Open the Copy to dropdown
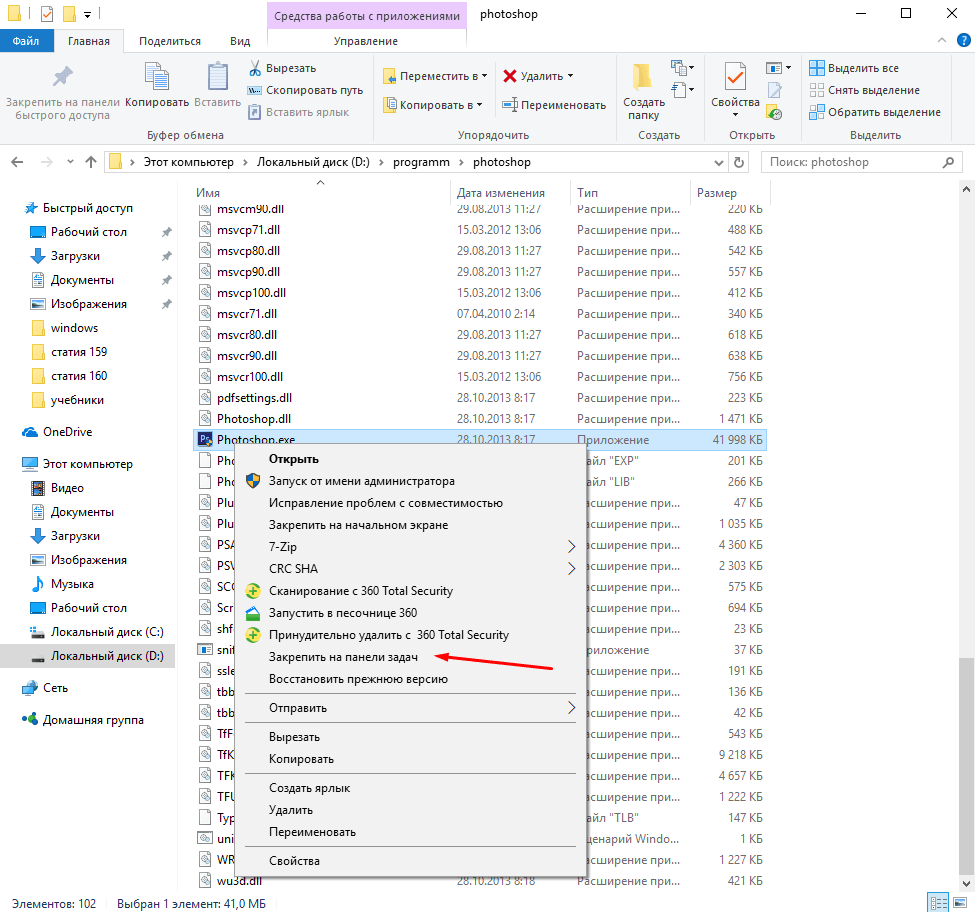This screenshot has height=912, width=975. point(433,105)
